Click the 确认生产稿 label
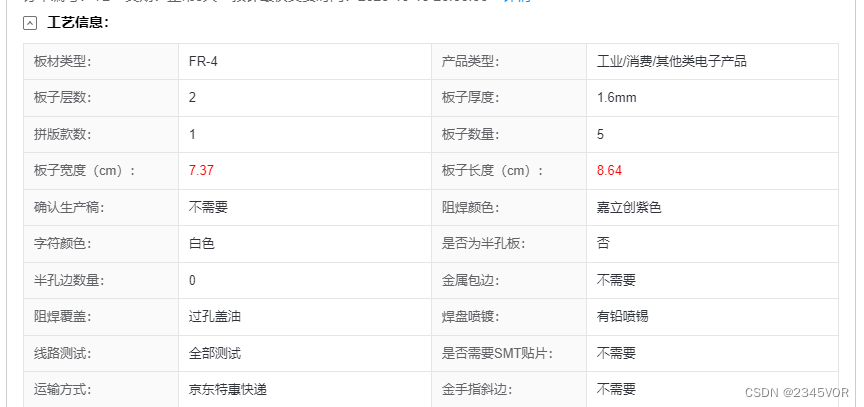The height and width of the screenshot is (407, 864). click(69, 207)
